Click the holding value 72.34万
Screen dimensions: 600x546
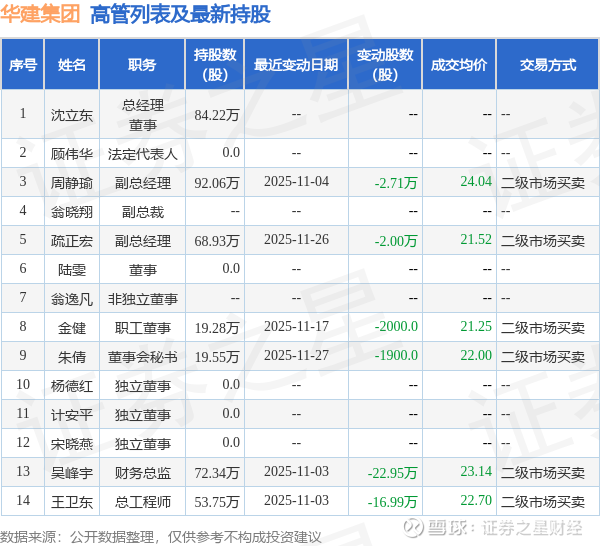[x=217, y=473]
